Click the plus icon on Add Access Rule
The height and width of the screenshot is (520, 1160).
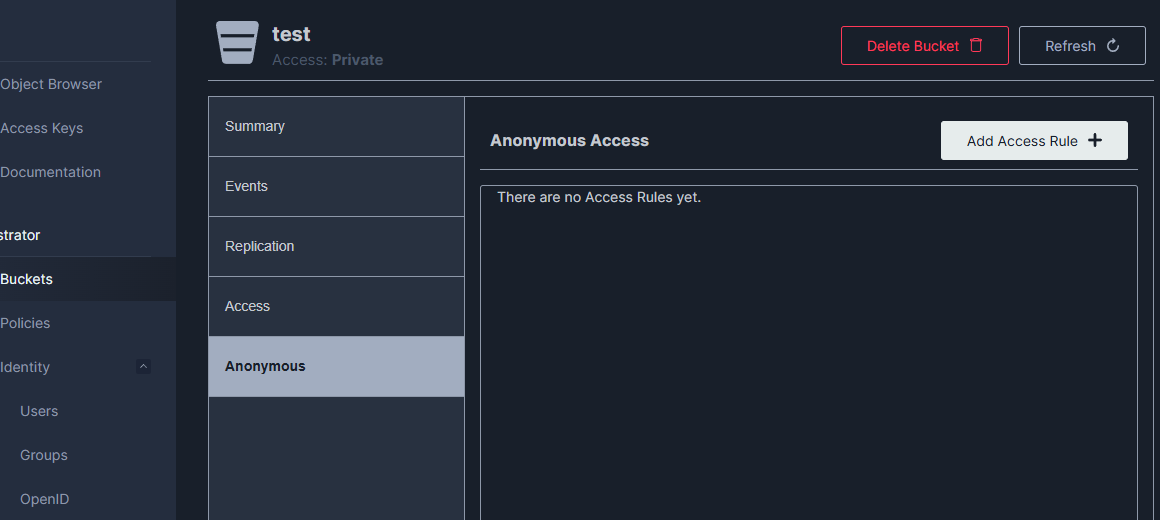[1095, 141]
